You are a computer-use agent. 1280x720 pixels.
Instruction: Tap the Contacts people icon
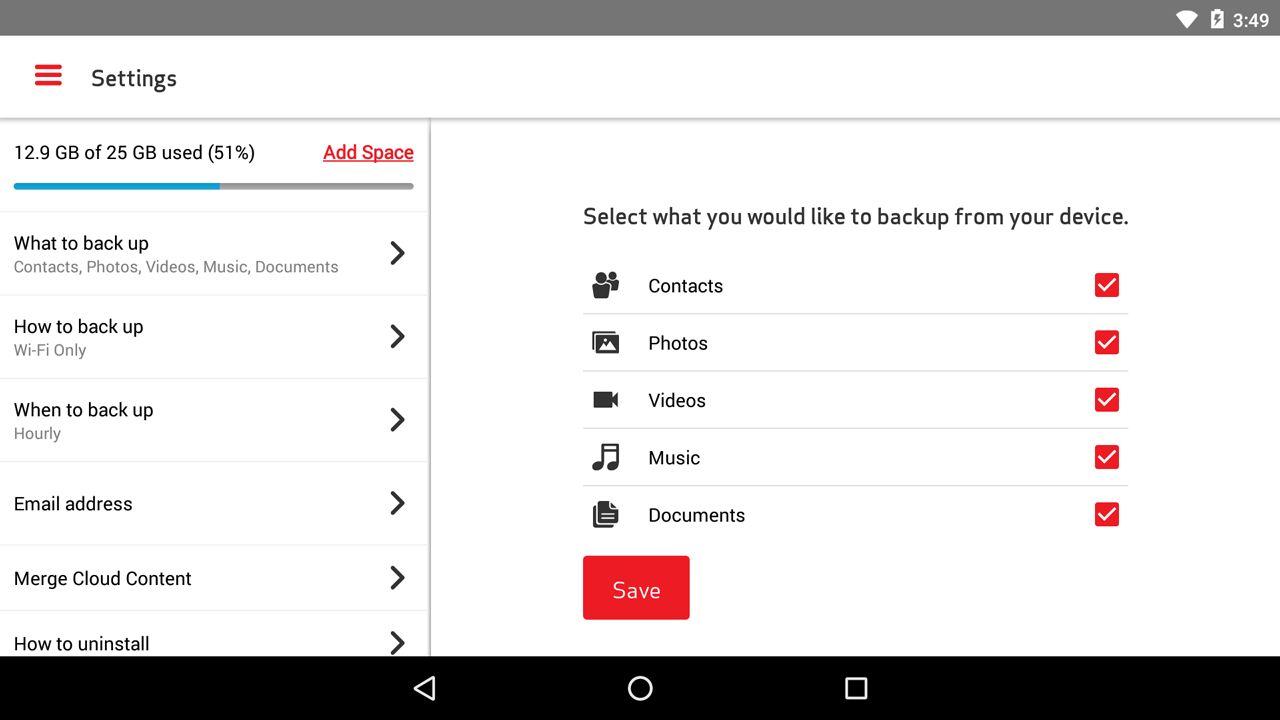pyautogui.click(x=606, y=285)
